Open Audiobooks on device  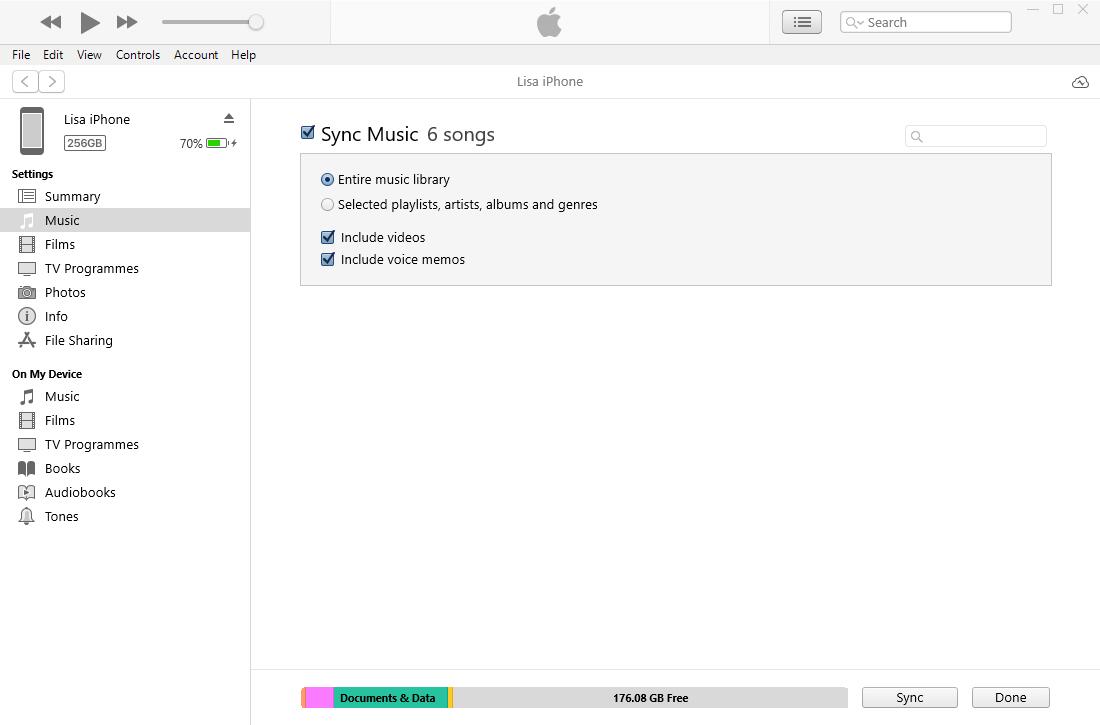[x=125, y=492]
